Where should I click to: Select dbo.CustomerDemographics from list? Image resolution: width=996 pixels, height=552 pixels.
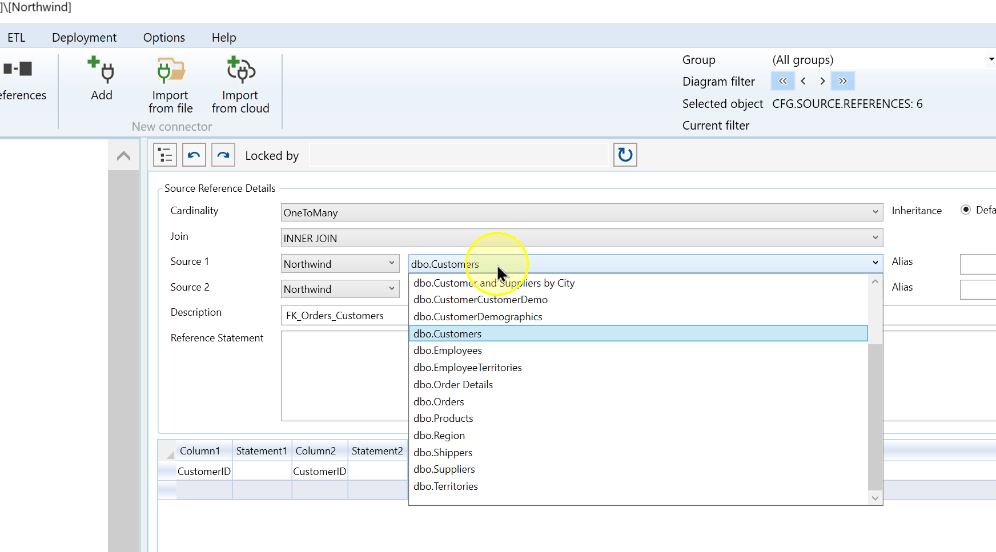click(x=638, y=316)
